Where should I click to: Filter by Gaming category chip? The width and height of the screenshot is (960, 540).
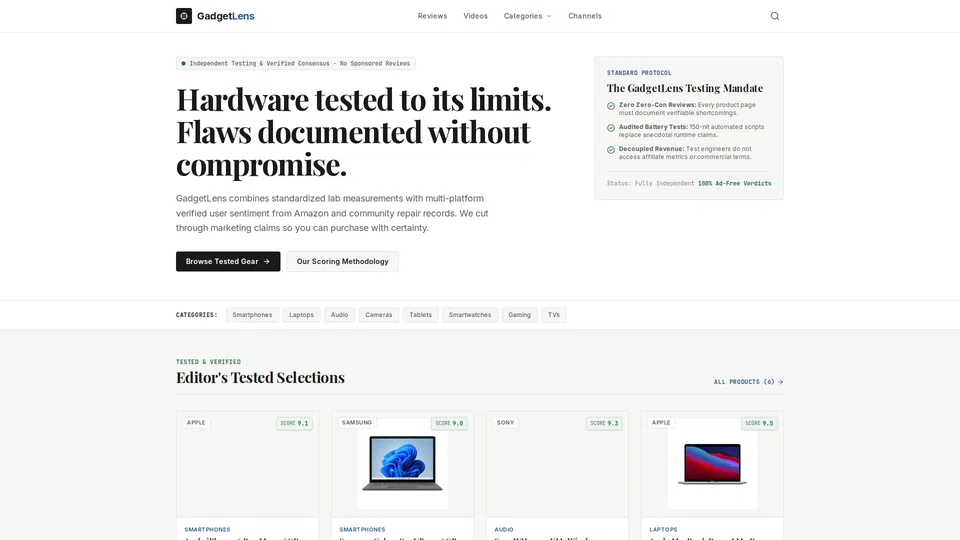(519, 315)
